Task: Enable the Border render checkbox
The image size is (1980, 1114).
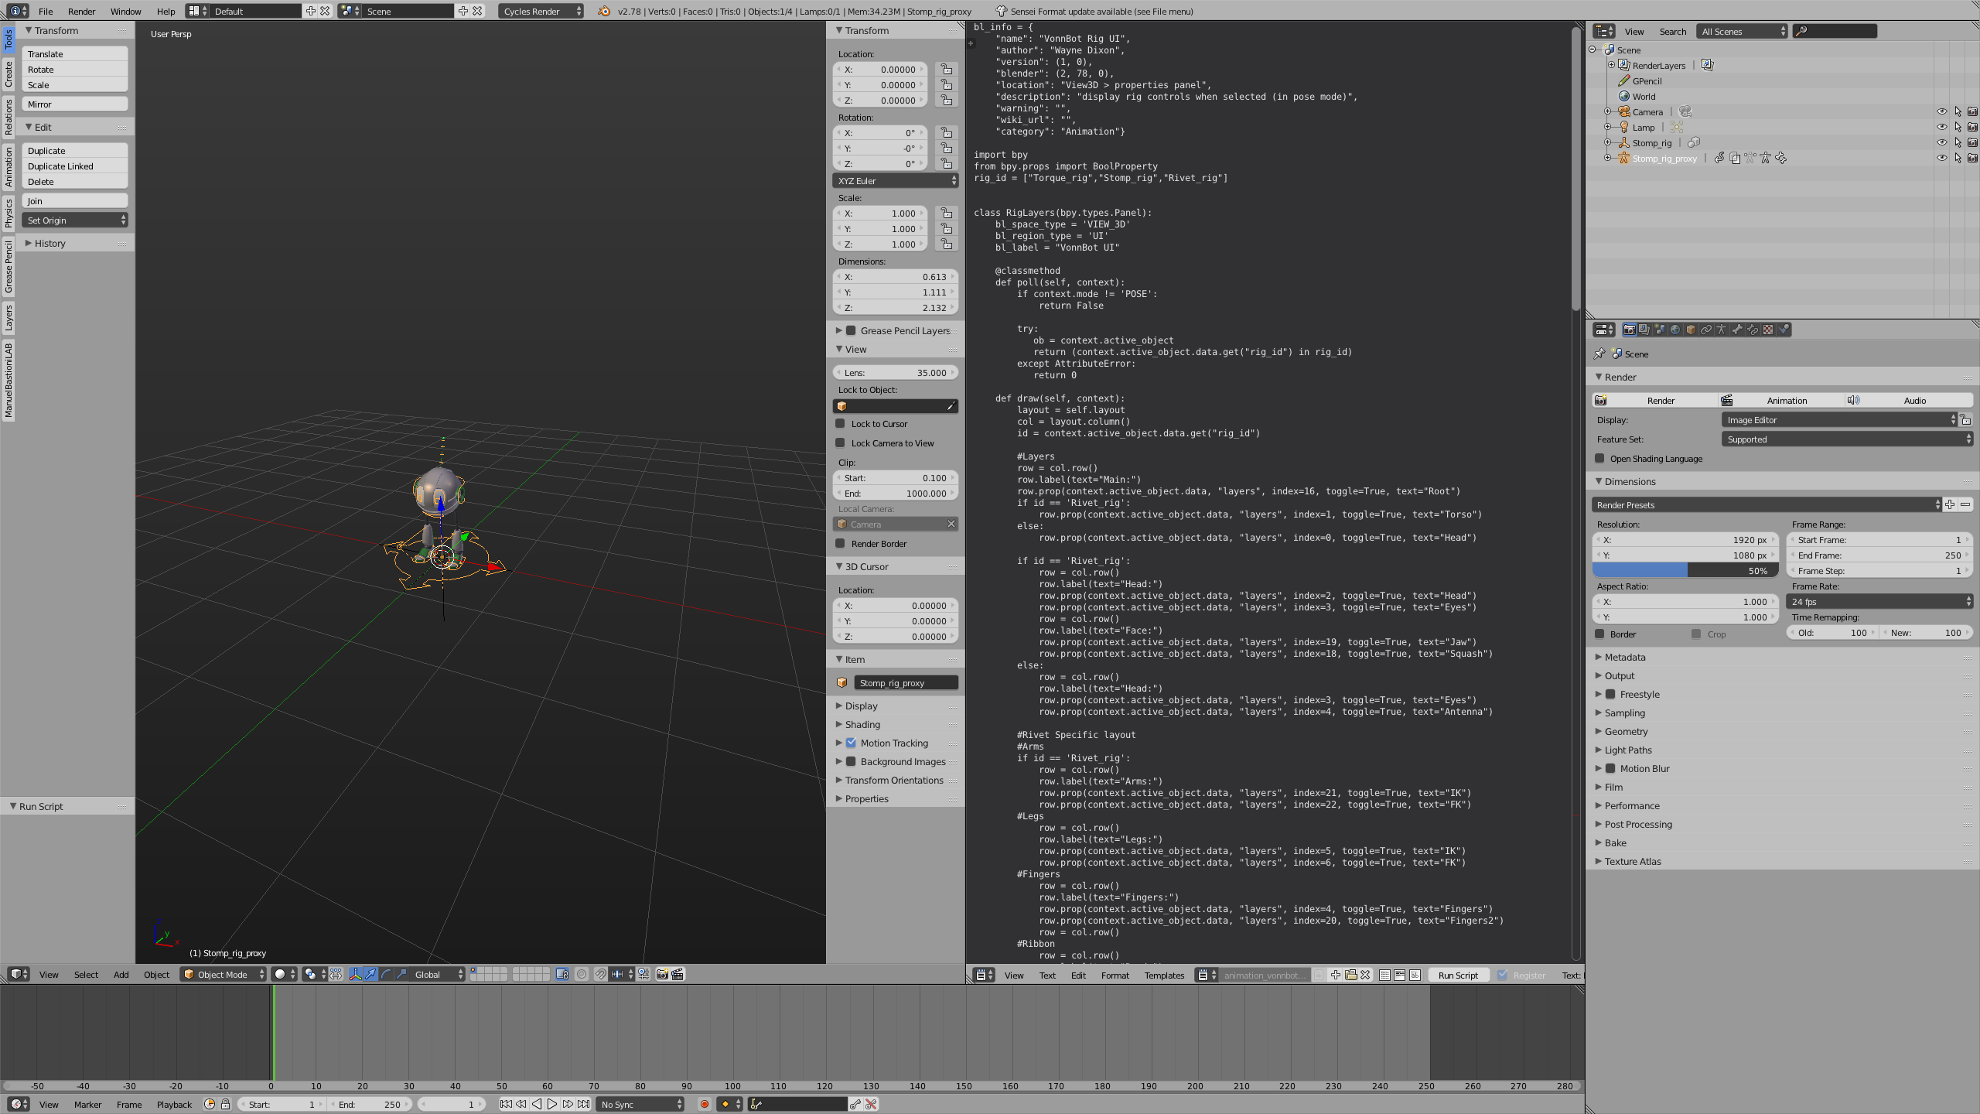Action: [1600, 633]
